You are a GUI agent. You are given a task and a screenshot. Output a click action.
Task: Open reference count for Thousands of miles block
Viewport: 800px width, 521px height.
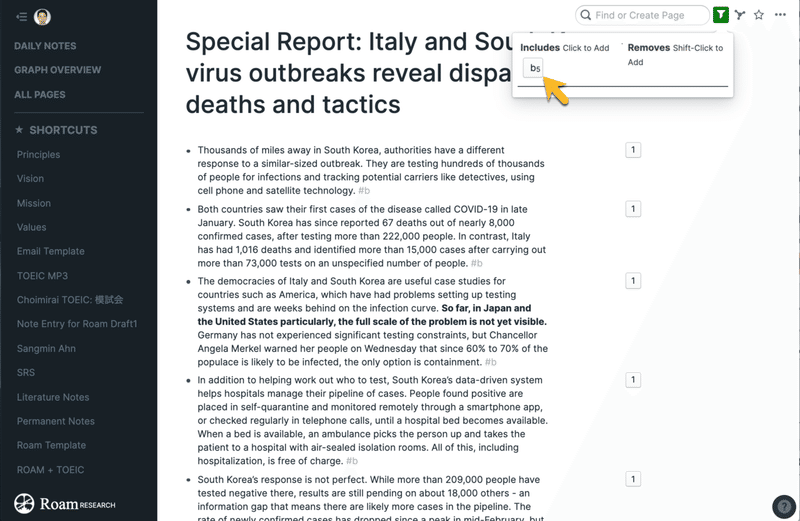(633, 150)
